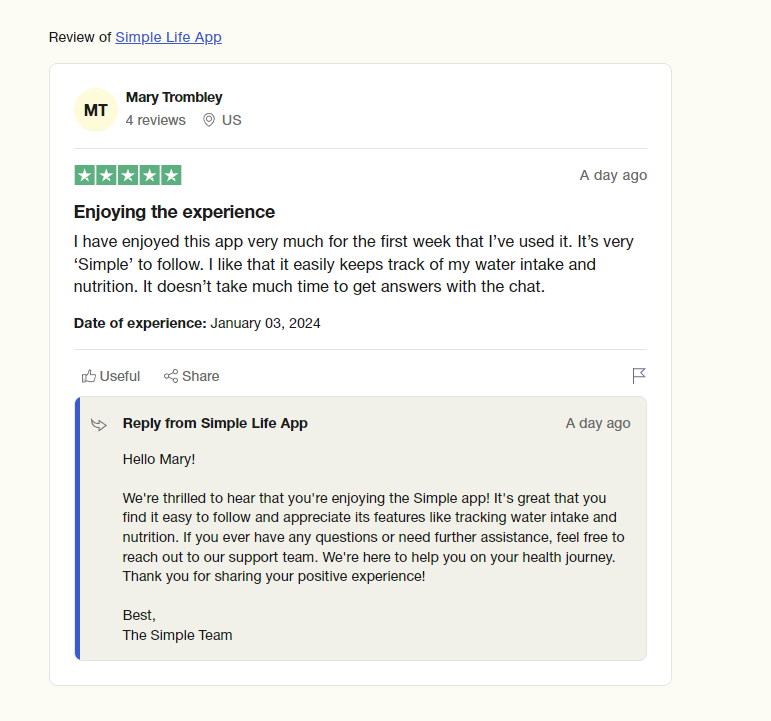Click the reply's 'A day ago' timestamp
Image resolution: width=771 pixels, height=721 pixels.
[598, 423]
